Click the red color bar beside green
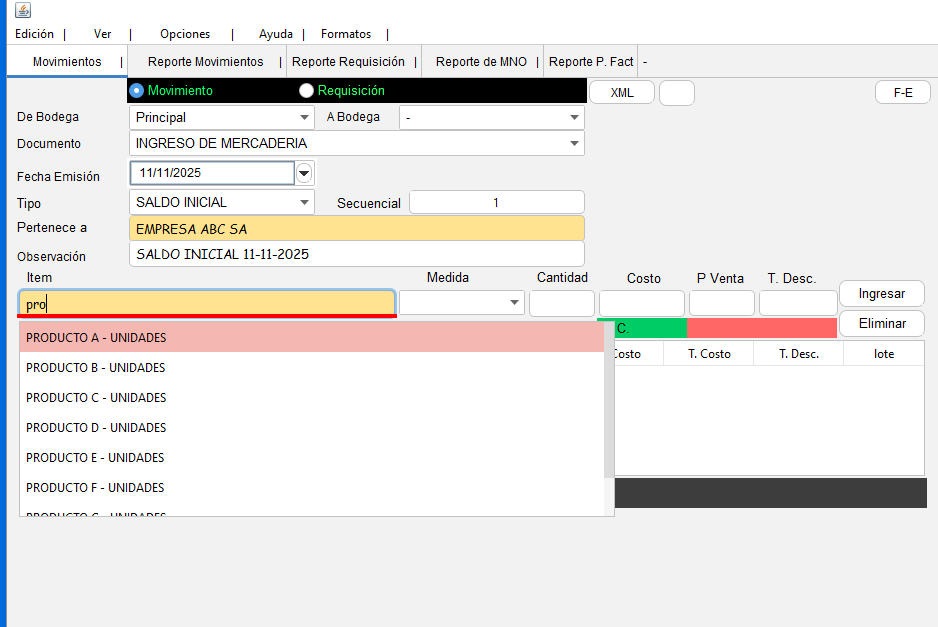 tap(761, 328)
